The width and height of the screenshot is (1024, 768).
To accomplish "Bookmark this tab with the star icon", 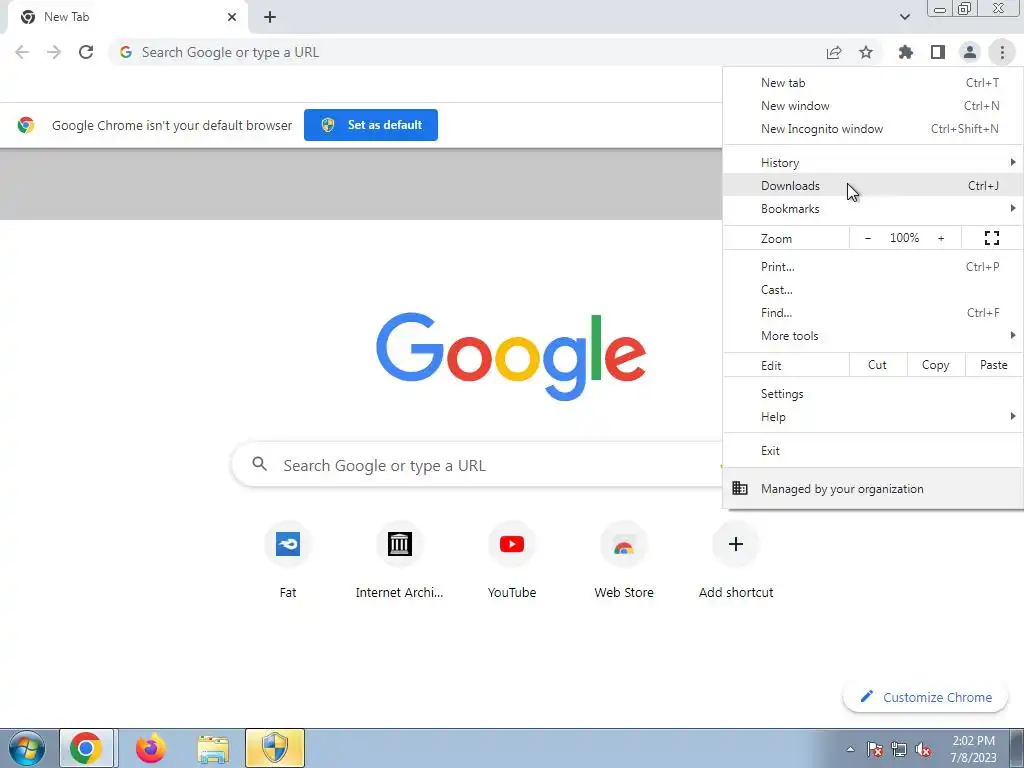I will coord(866,52).
